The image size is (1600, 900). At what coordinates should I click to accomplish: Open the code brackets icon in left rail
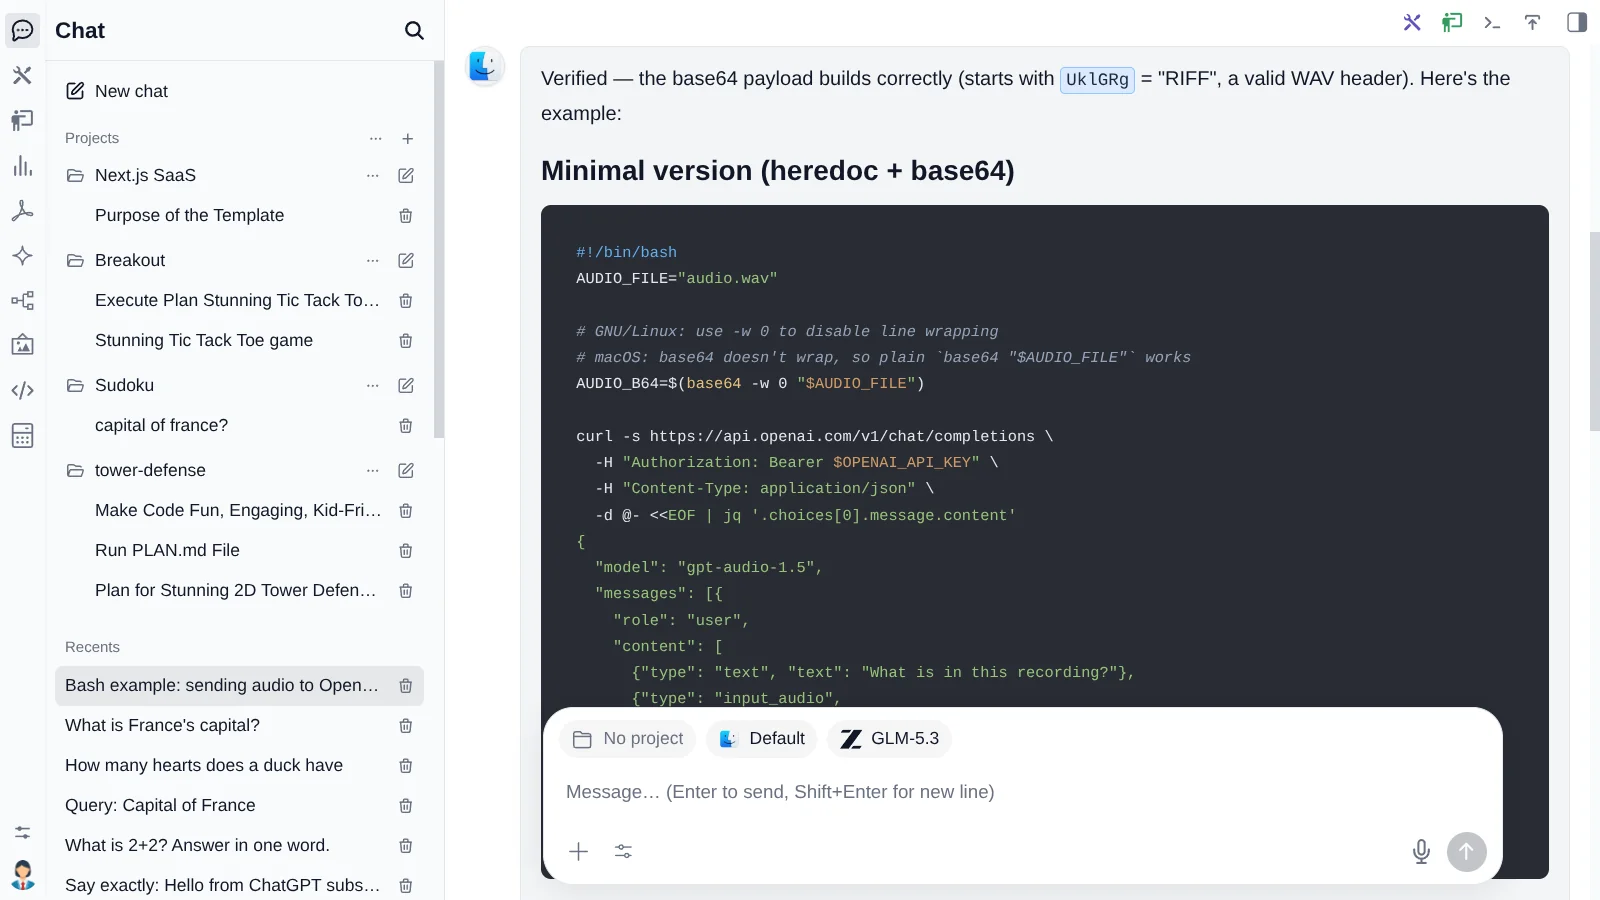point(22,391)
